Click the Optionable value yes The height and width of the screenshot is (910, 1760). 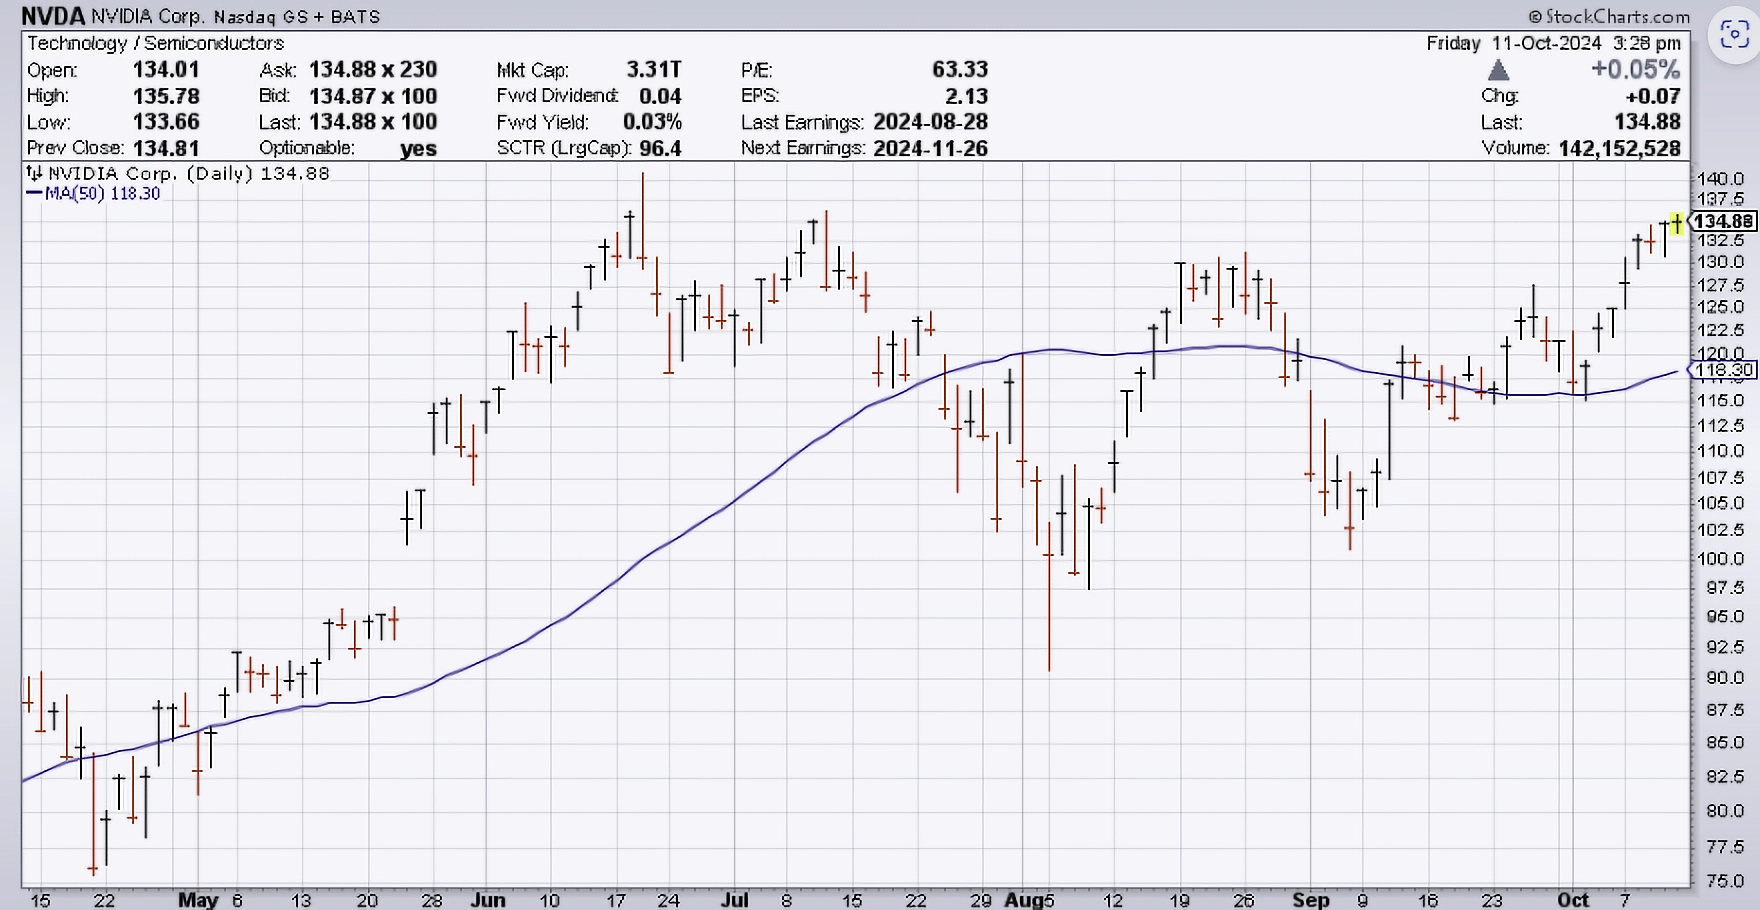418,149
